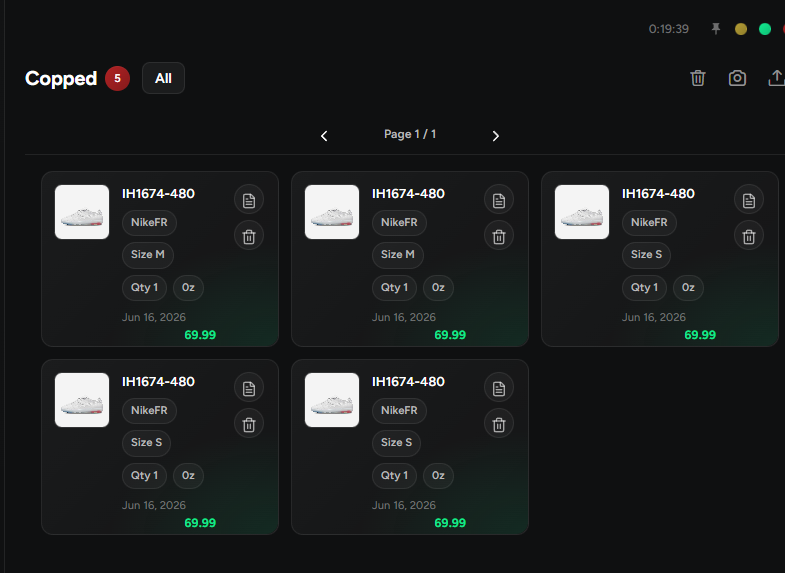Select the All filter button
785x573 pixels.
pyautogui.click(x=163, y=78)
